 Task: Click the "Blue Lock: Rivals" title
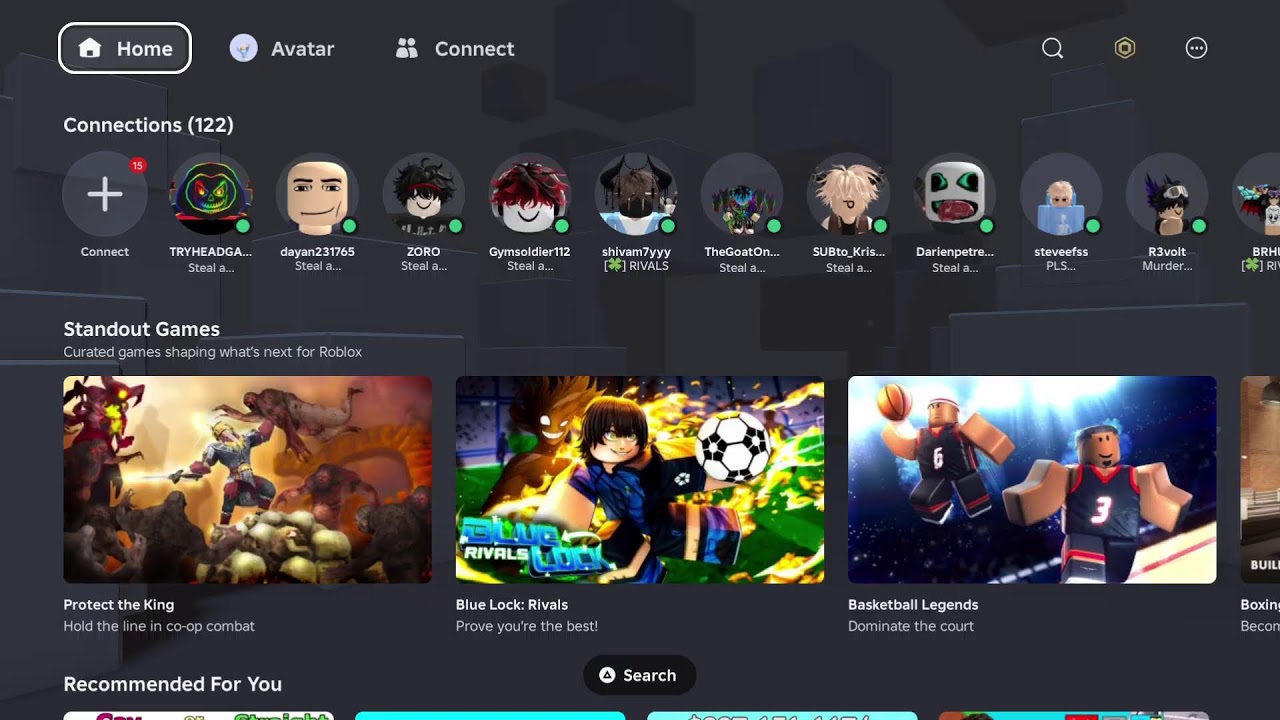[512, 605]
